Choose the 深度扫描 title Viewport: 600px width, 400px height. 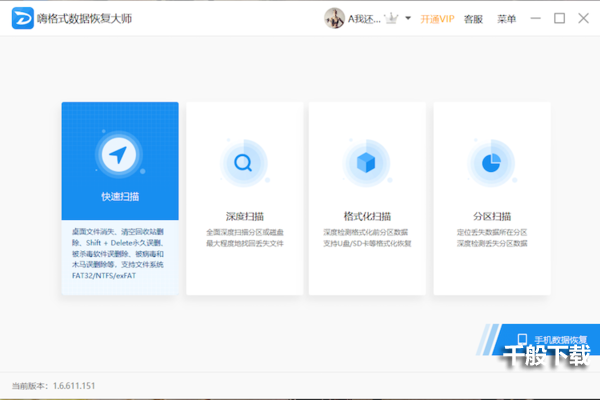point(245,217)
